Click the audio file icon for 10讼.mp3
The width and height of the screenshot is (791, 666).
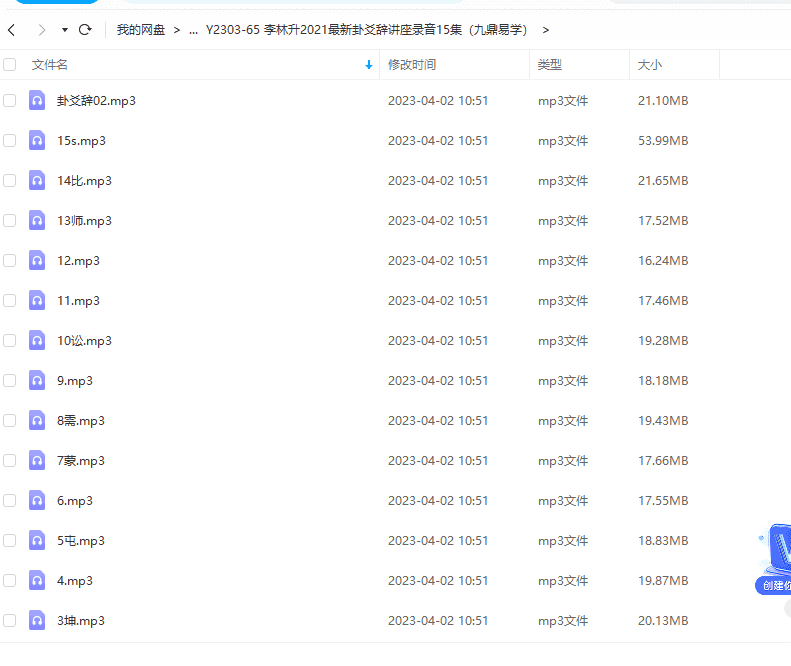(37, 341)
